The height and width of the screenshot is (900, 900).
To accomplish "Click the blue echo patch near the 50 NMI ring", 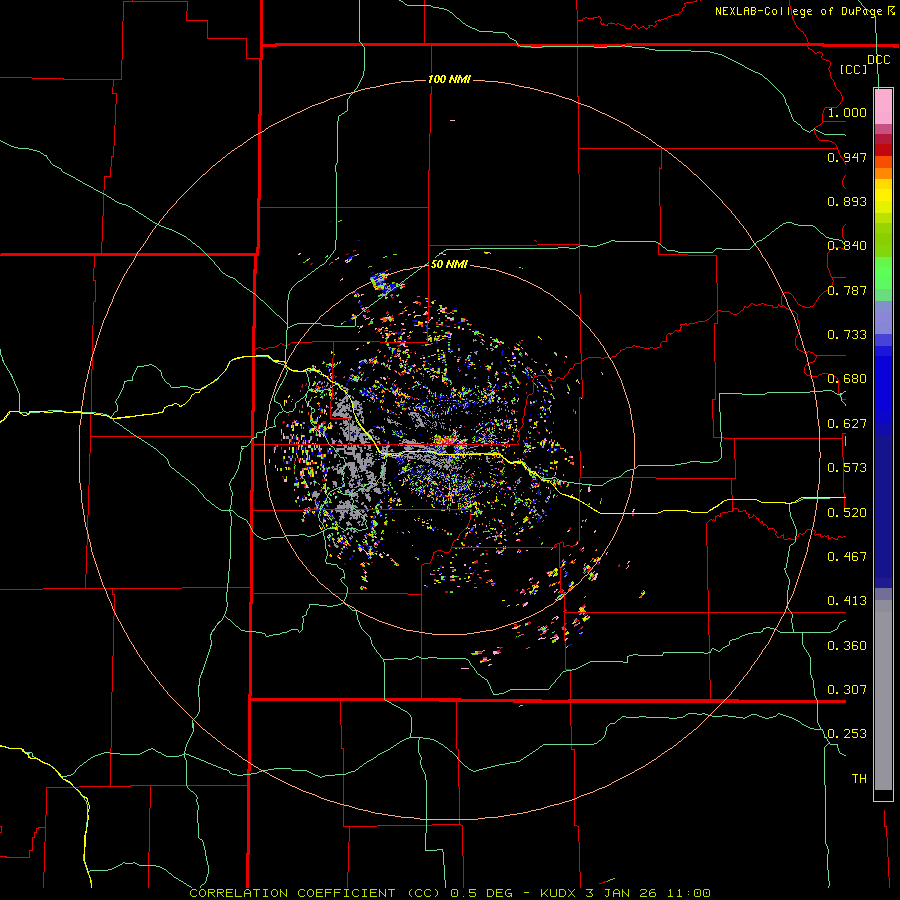I will pyautogui.click(x=379, y=282).
